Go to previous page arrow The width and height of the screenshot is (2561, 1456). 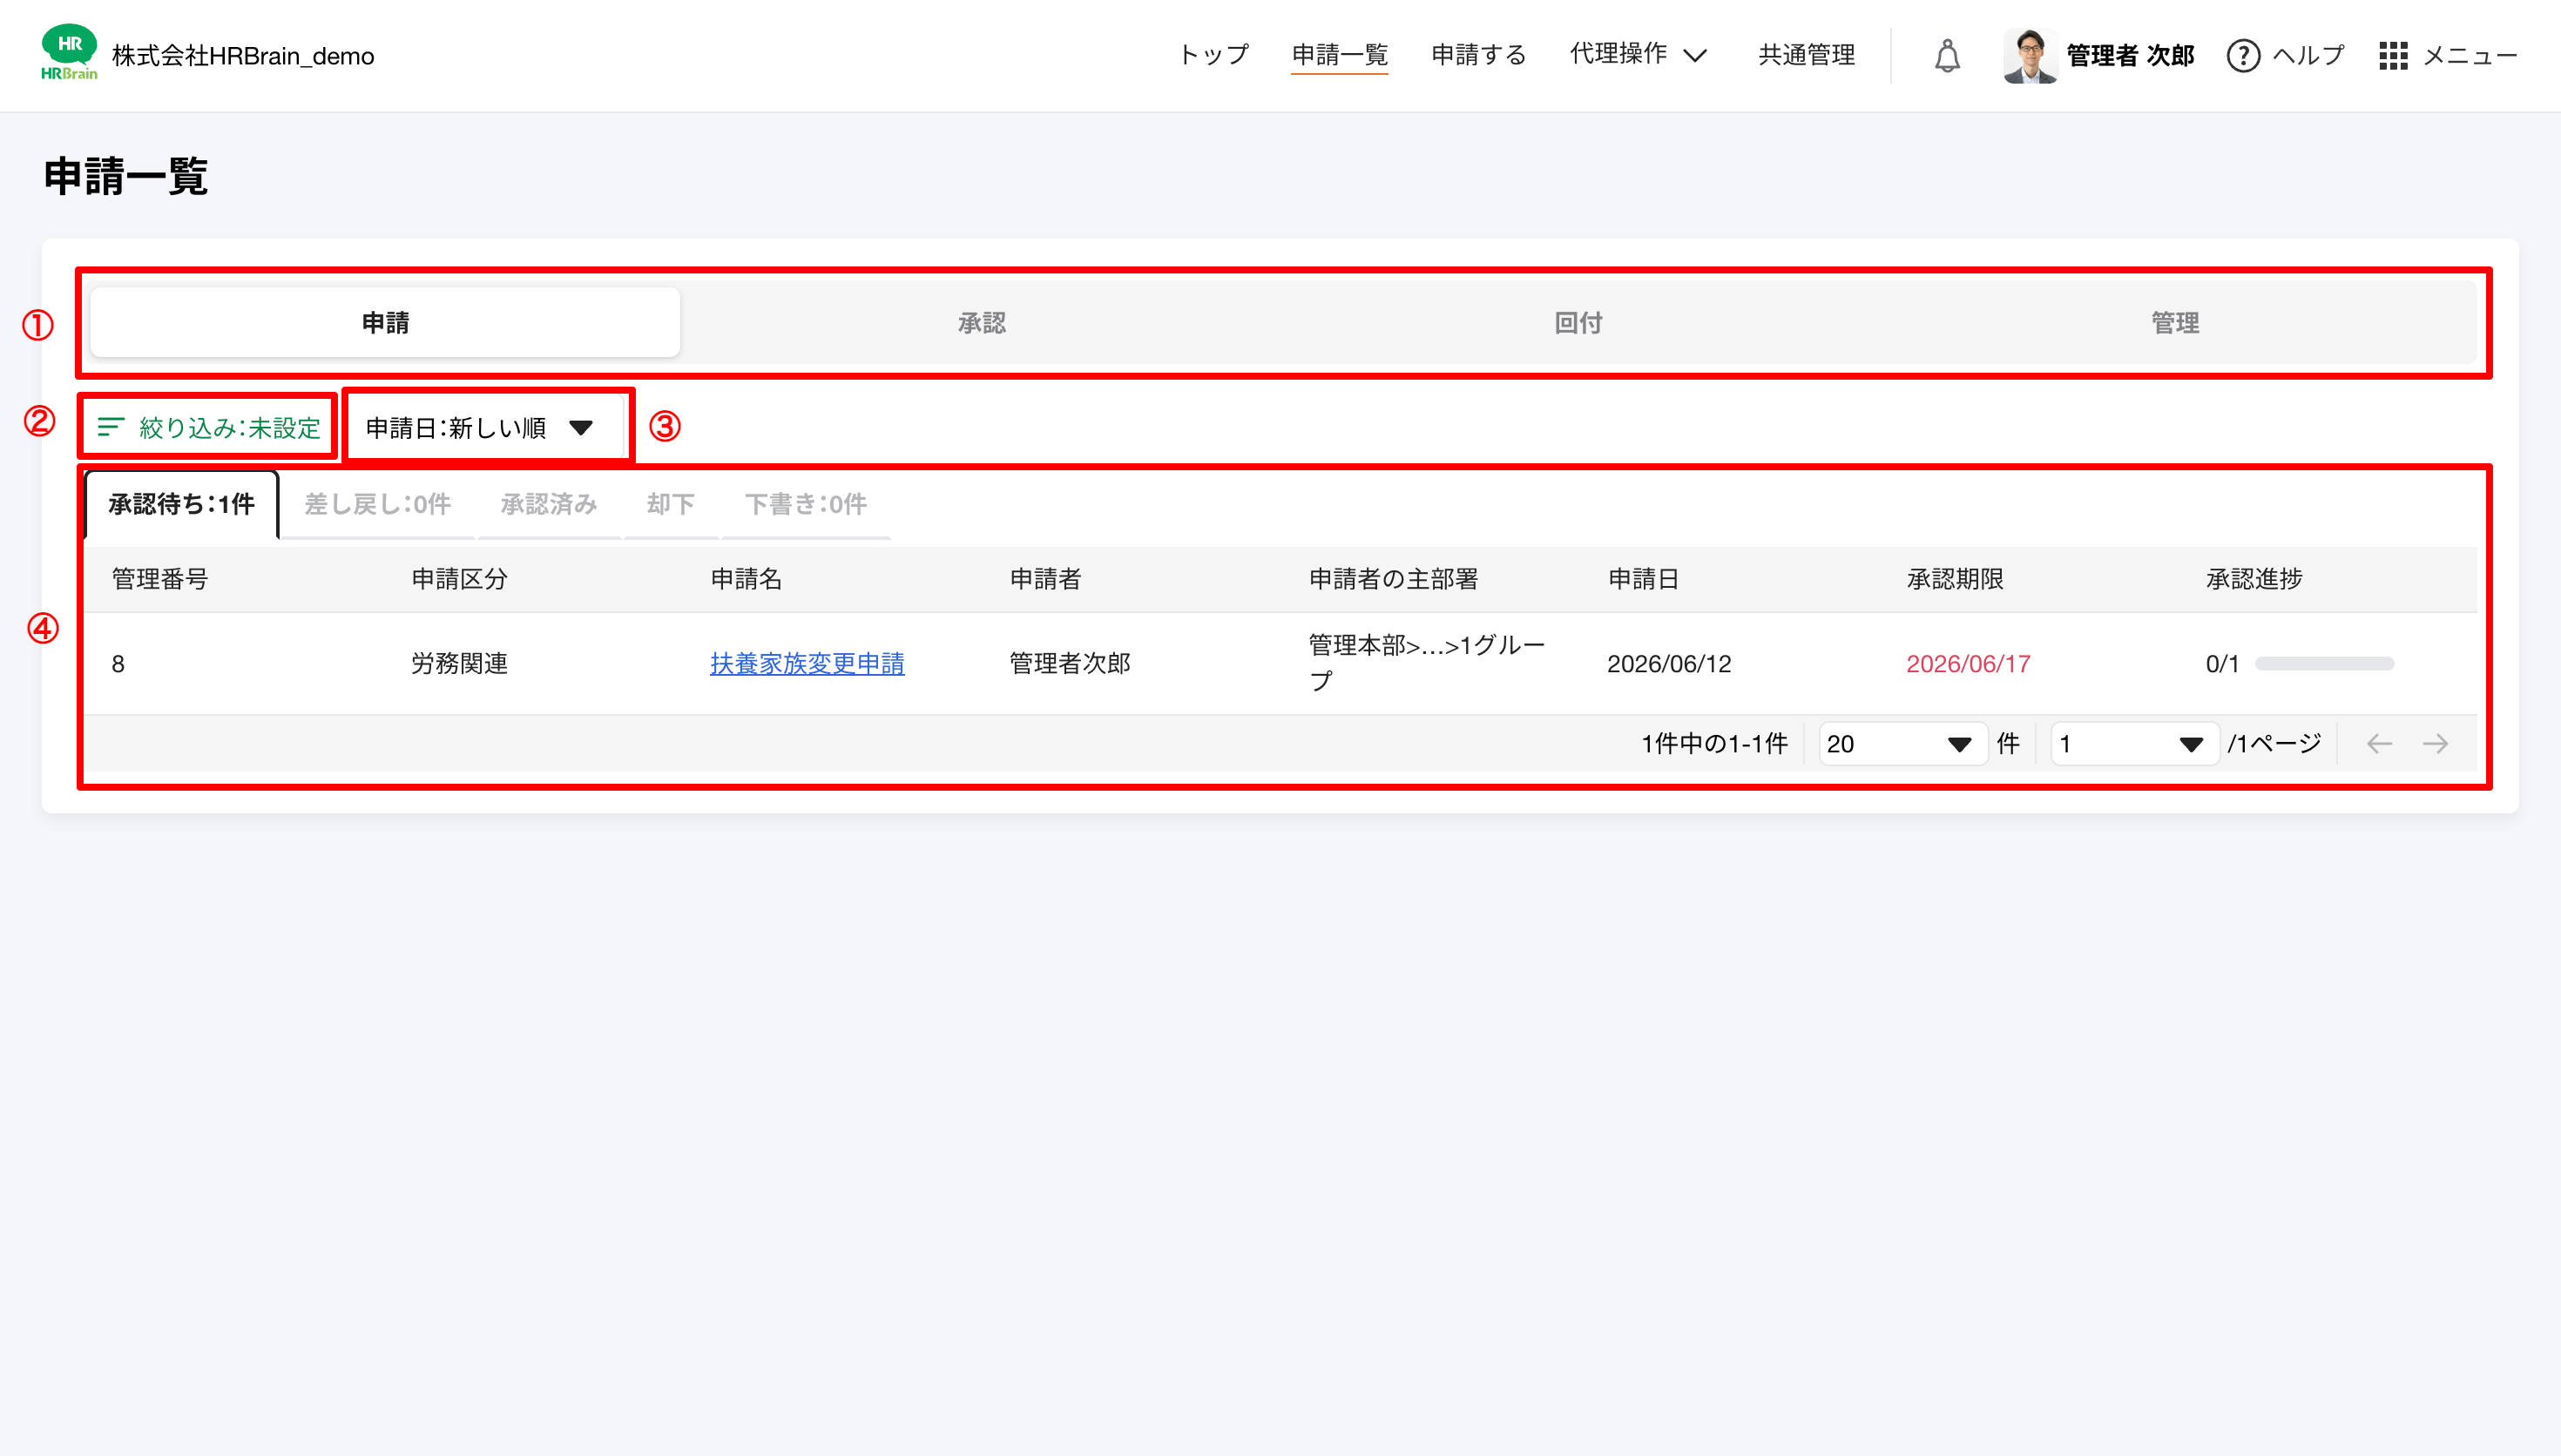point(2379,744)
